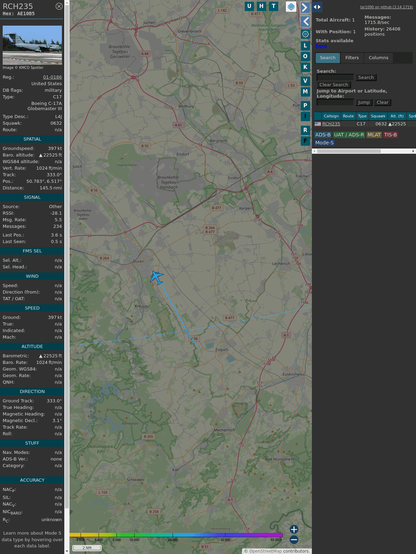Expand sidebar with right chevron arrow

point(305,7)
